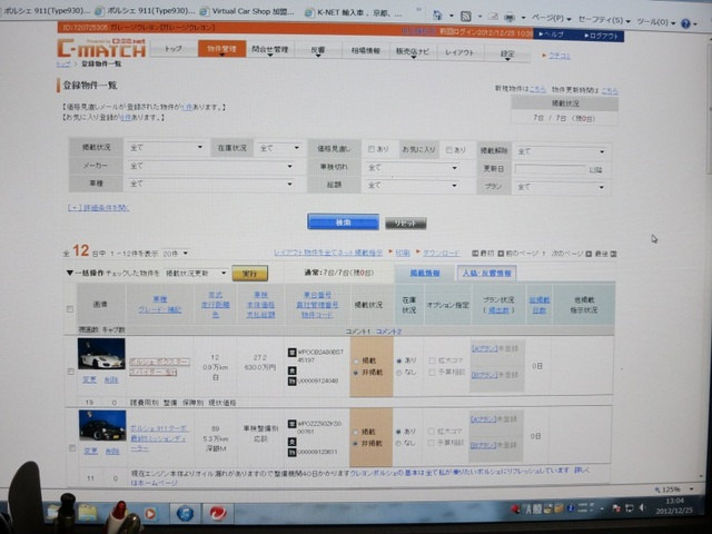Click middle ID icon in Boxster row
Image resolution: width=712 pixels, height=534 pixels.
(x=292, y=371)
